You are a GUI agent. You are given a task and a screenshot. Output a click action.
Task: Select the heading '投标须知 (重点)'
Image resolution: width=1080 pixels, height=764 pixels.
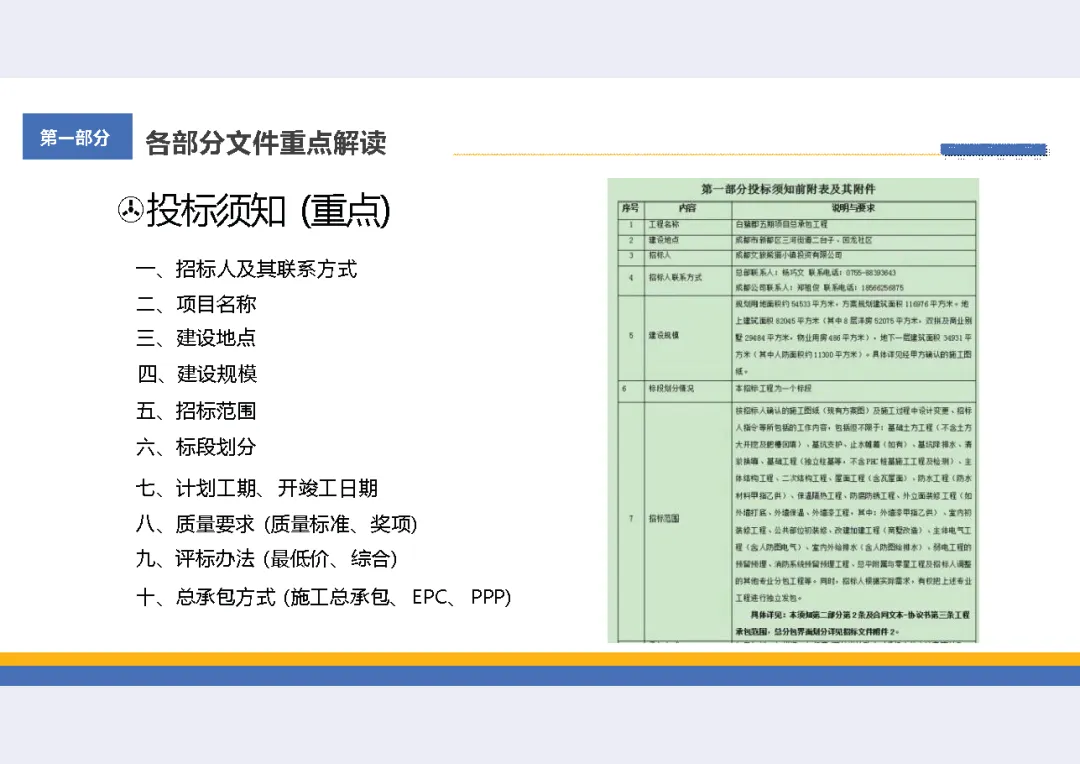269,210
